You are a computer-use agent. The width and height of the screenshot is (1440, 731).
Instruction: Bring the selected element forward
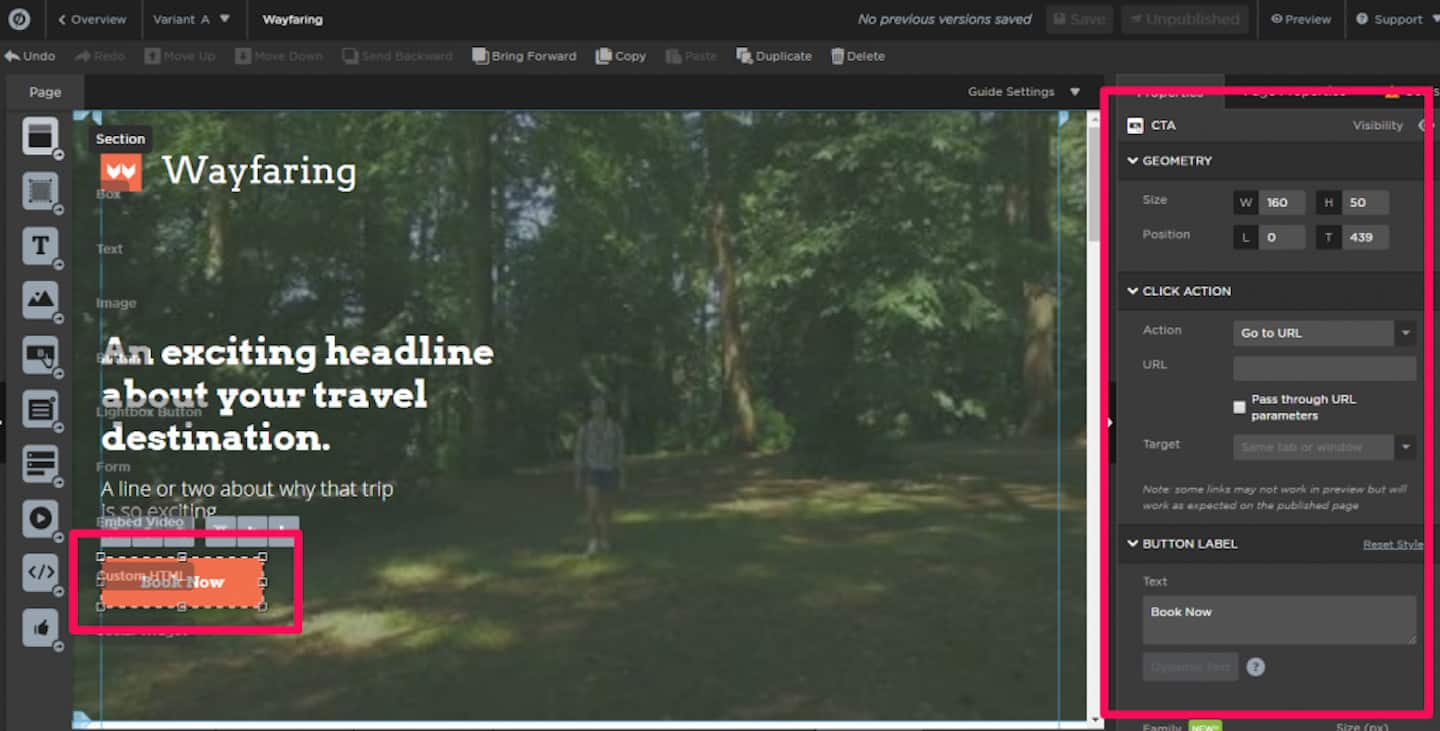[524, 56]
